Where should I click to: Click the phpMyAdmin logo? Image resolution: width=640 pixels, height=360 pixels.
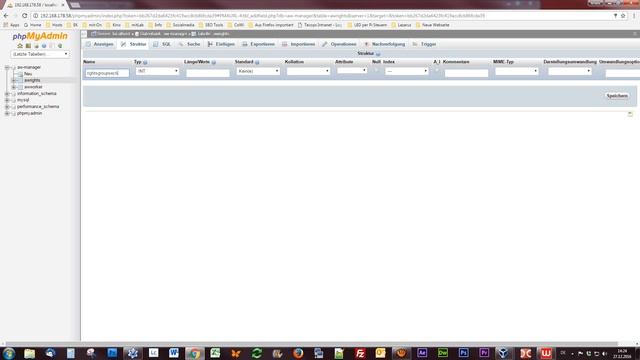point(40,36)
